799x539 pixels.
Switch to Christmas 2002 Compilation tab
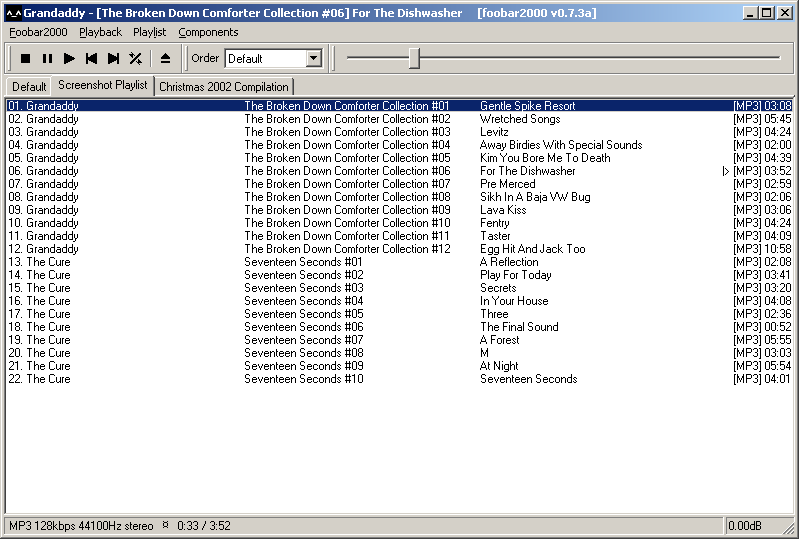[x=224, y=87]
